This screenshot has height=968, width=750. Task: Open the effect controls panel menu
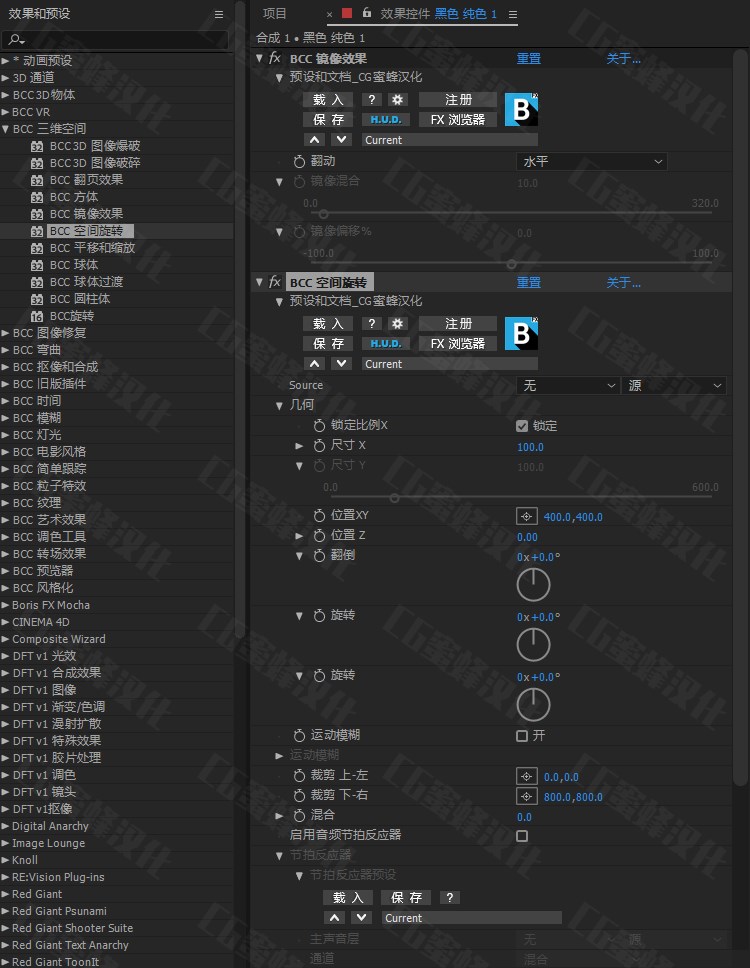[x=513, y=14]
